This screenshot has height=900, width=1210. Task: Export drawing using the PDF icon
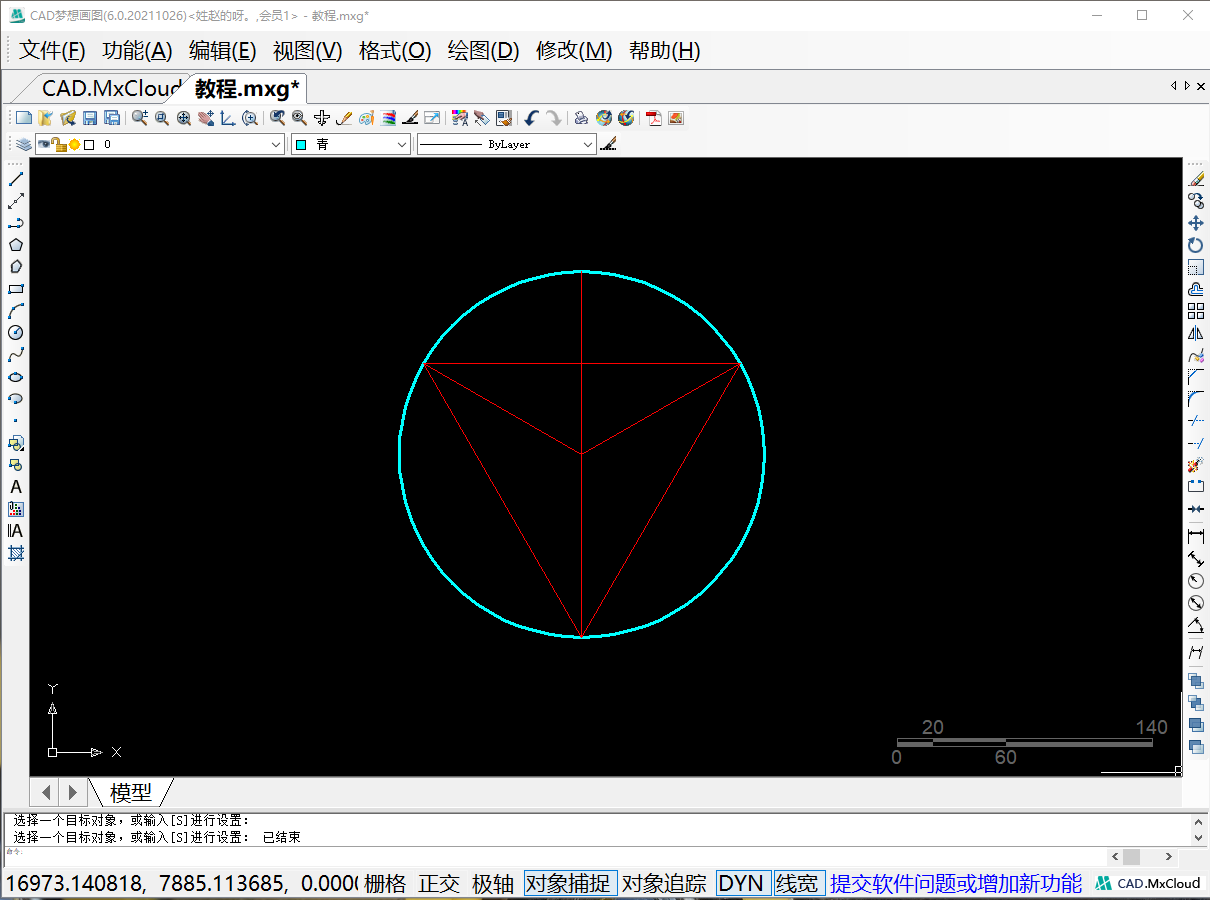pos(654,118)
